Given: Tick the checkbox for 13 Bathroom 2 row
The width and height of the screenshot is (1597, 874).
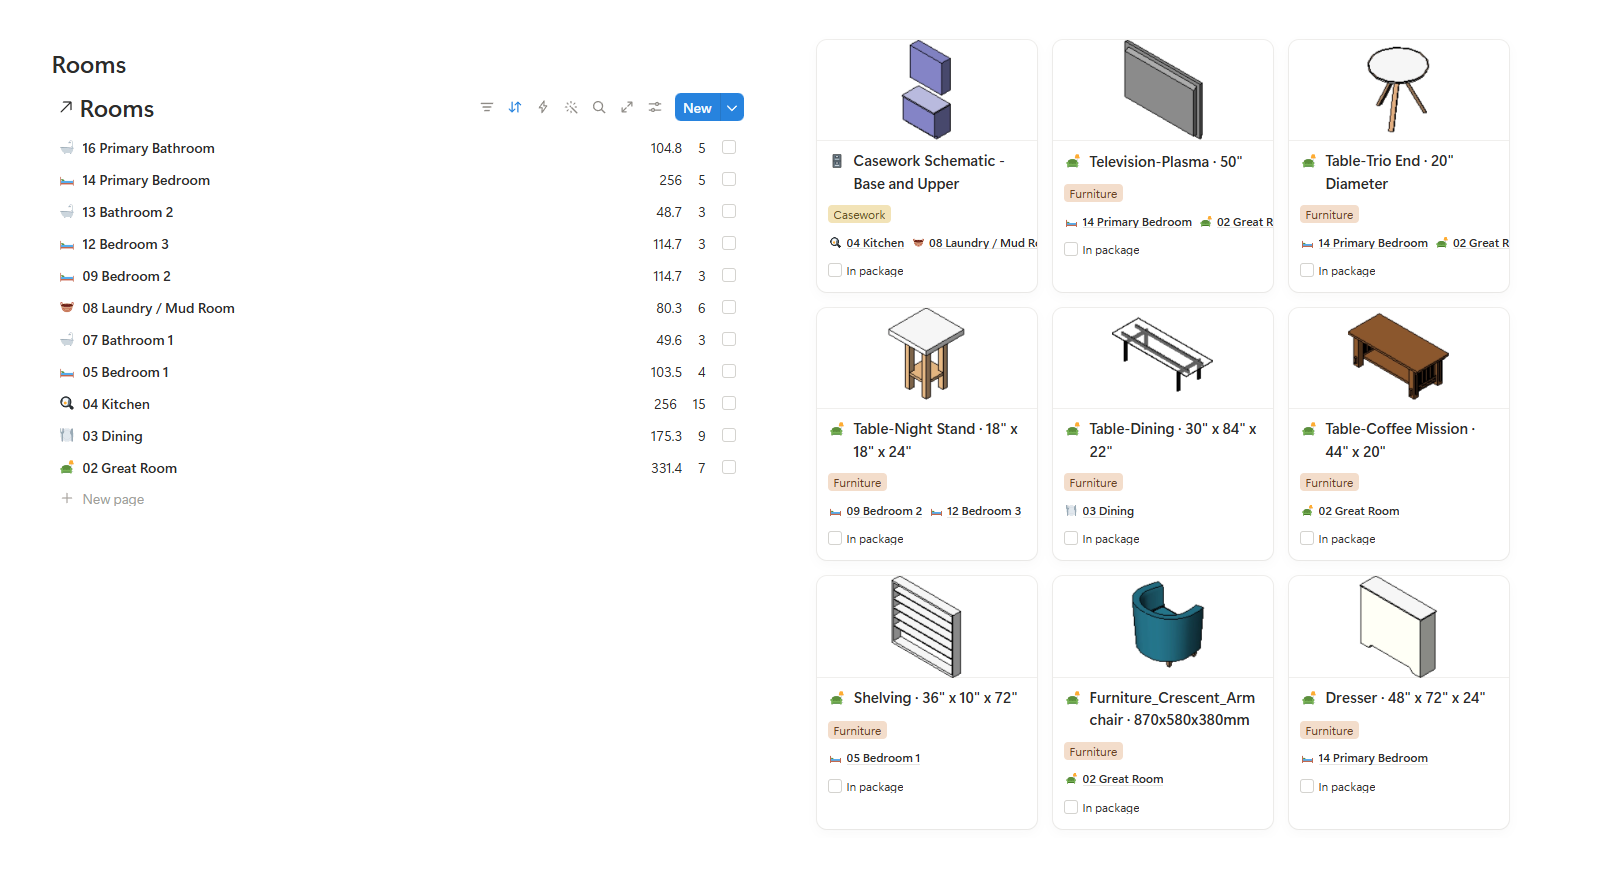Looking at the screenshot, I should pyautogui.click(x=729, y=211).
